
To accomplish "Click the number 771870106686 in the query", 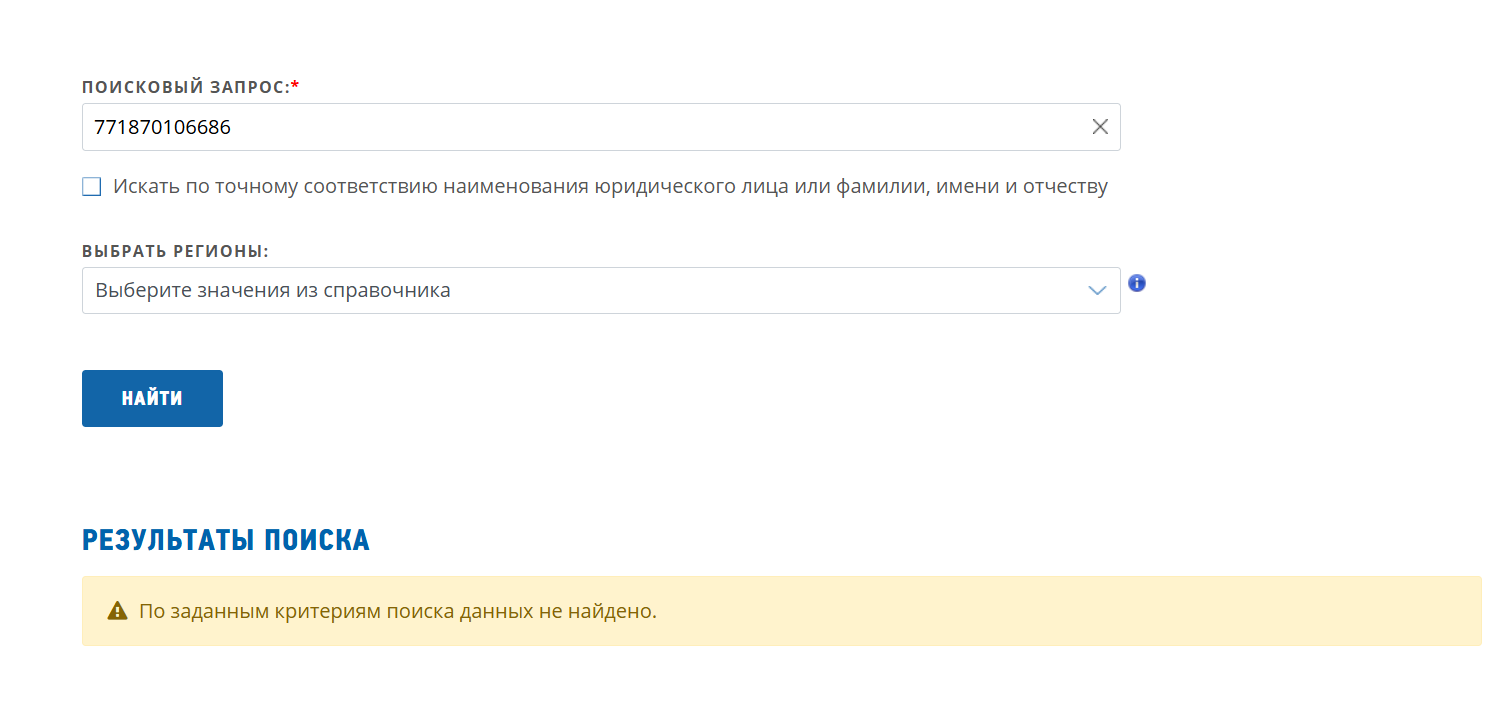I will click(x=163, y=127).
